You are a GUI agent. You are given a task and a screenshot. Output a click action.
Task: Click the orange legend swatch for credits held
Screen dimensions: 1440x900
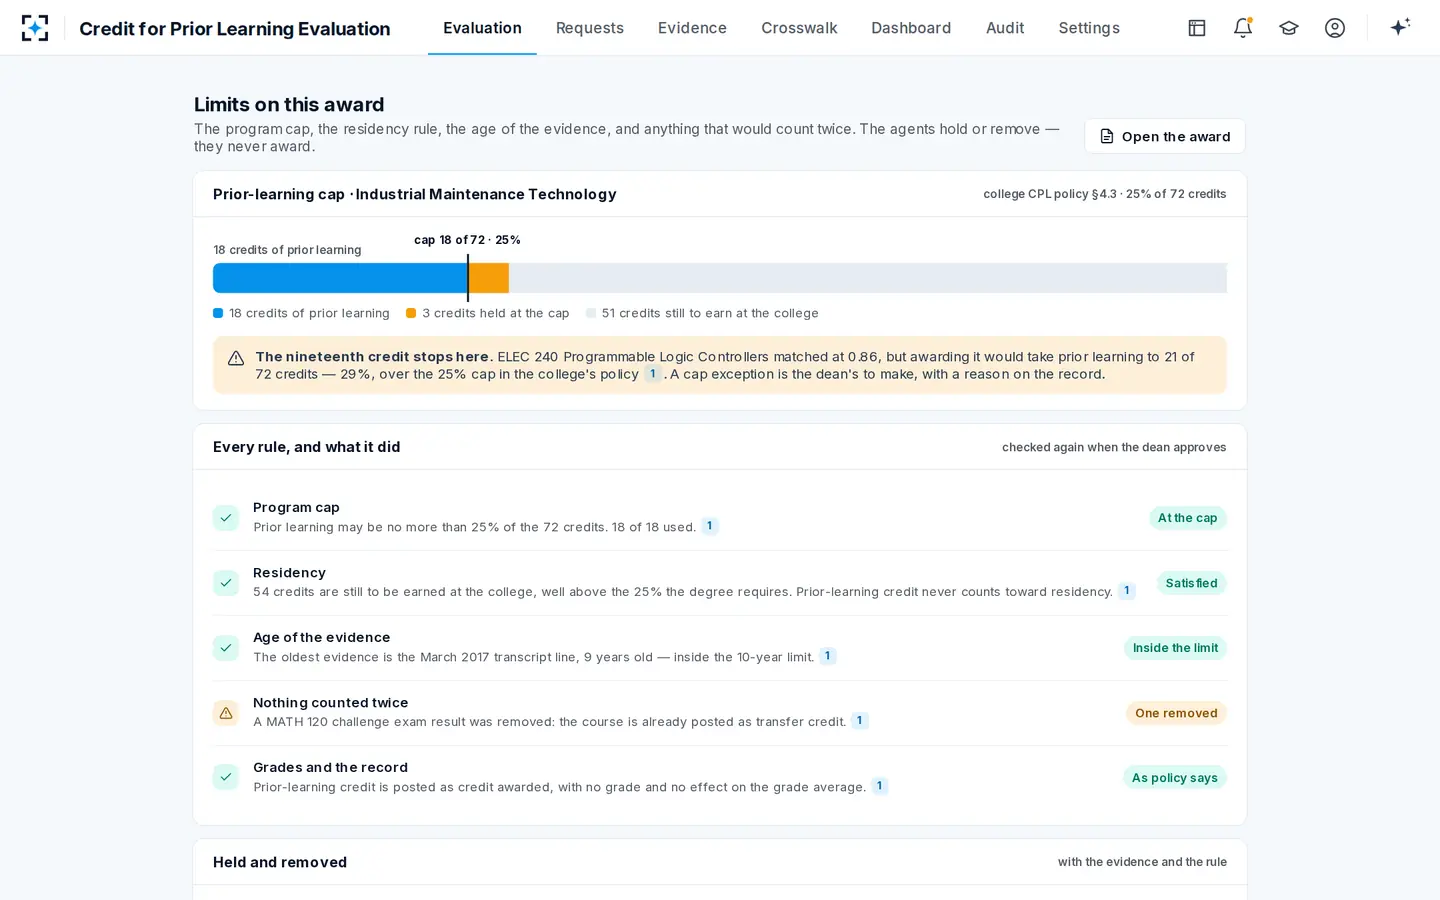coord(411,313)
